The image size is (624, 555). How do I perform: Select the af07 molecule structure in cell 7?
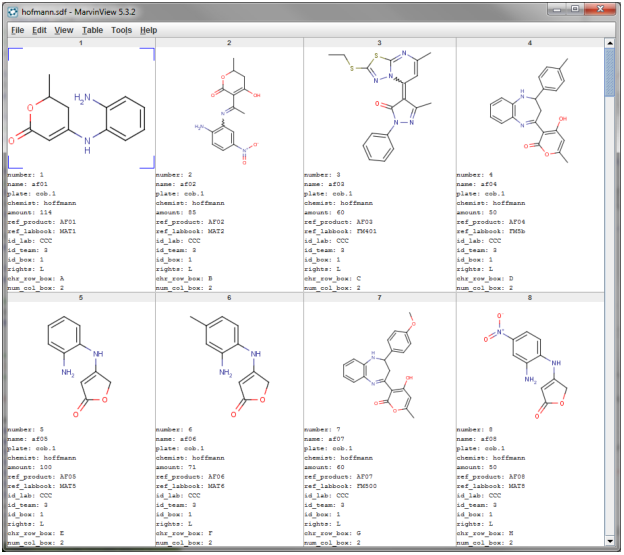click(x=380, y=364)
